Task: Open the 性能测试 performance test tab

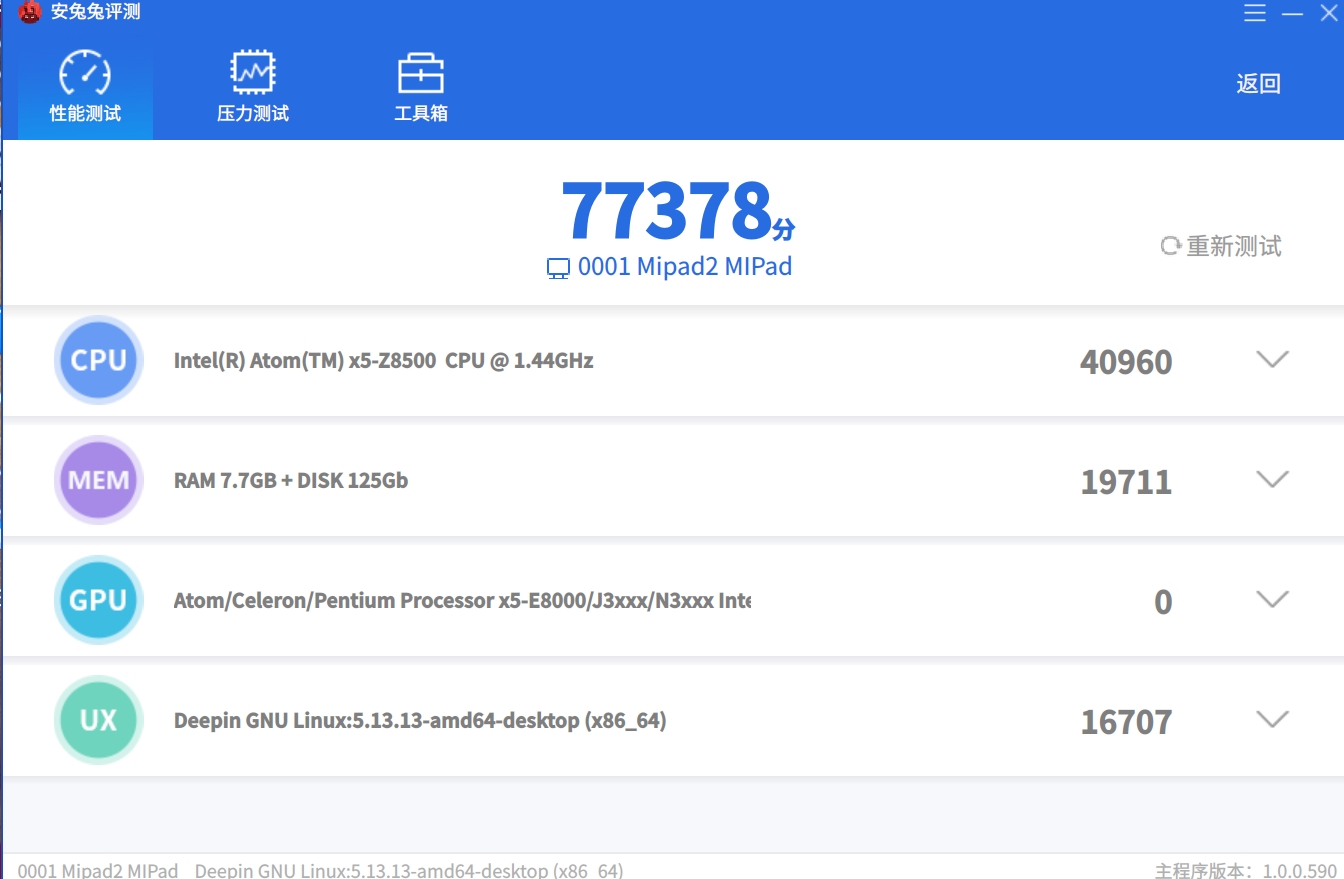Action: (85, 88)
